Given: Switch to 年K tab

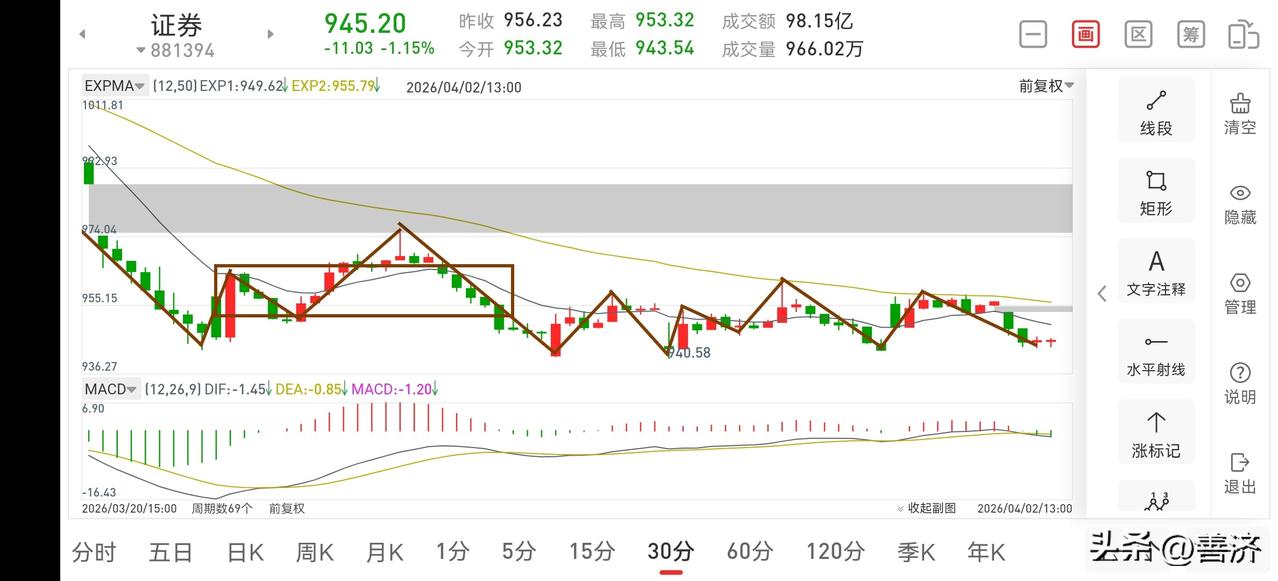Looking at the screenshot, I should coord(986,551).
